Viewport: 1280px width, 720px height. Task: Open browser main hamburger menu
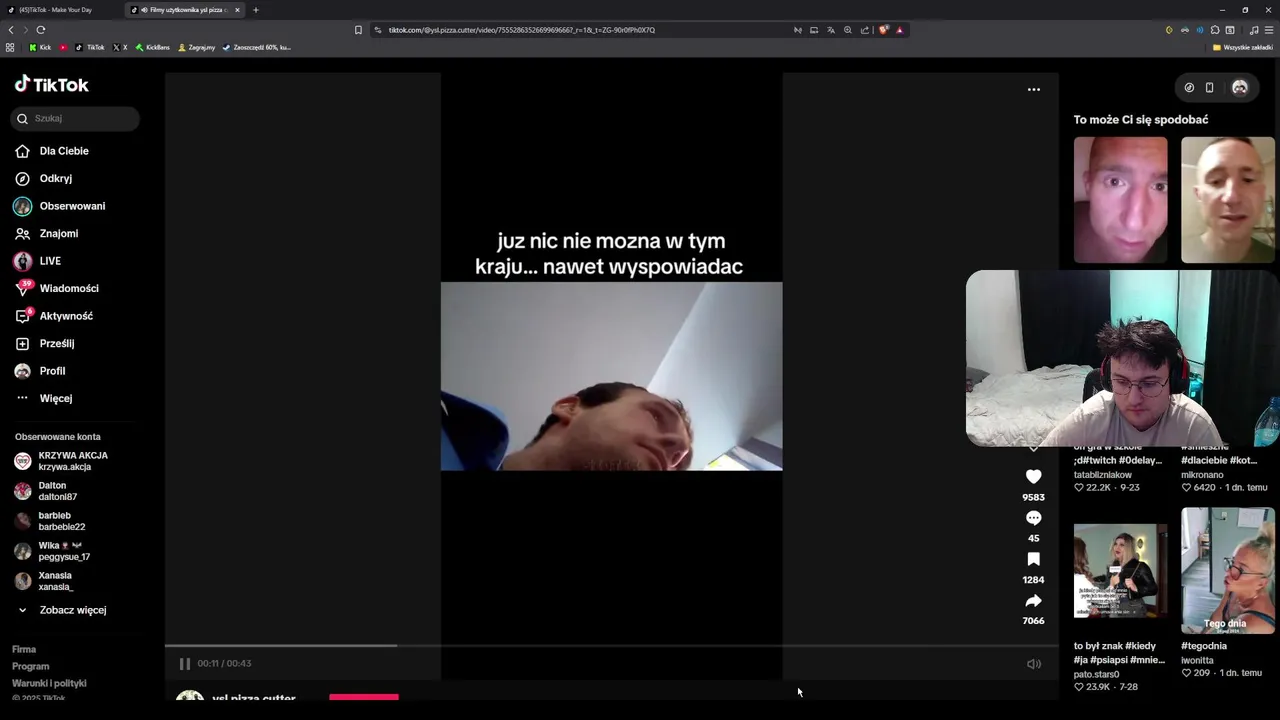1269,30
